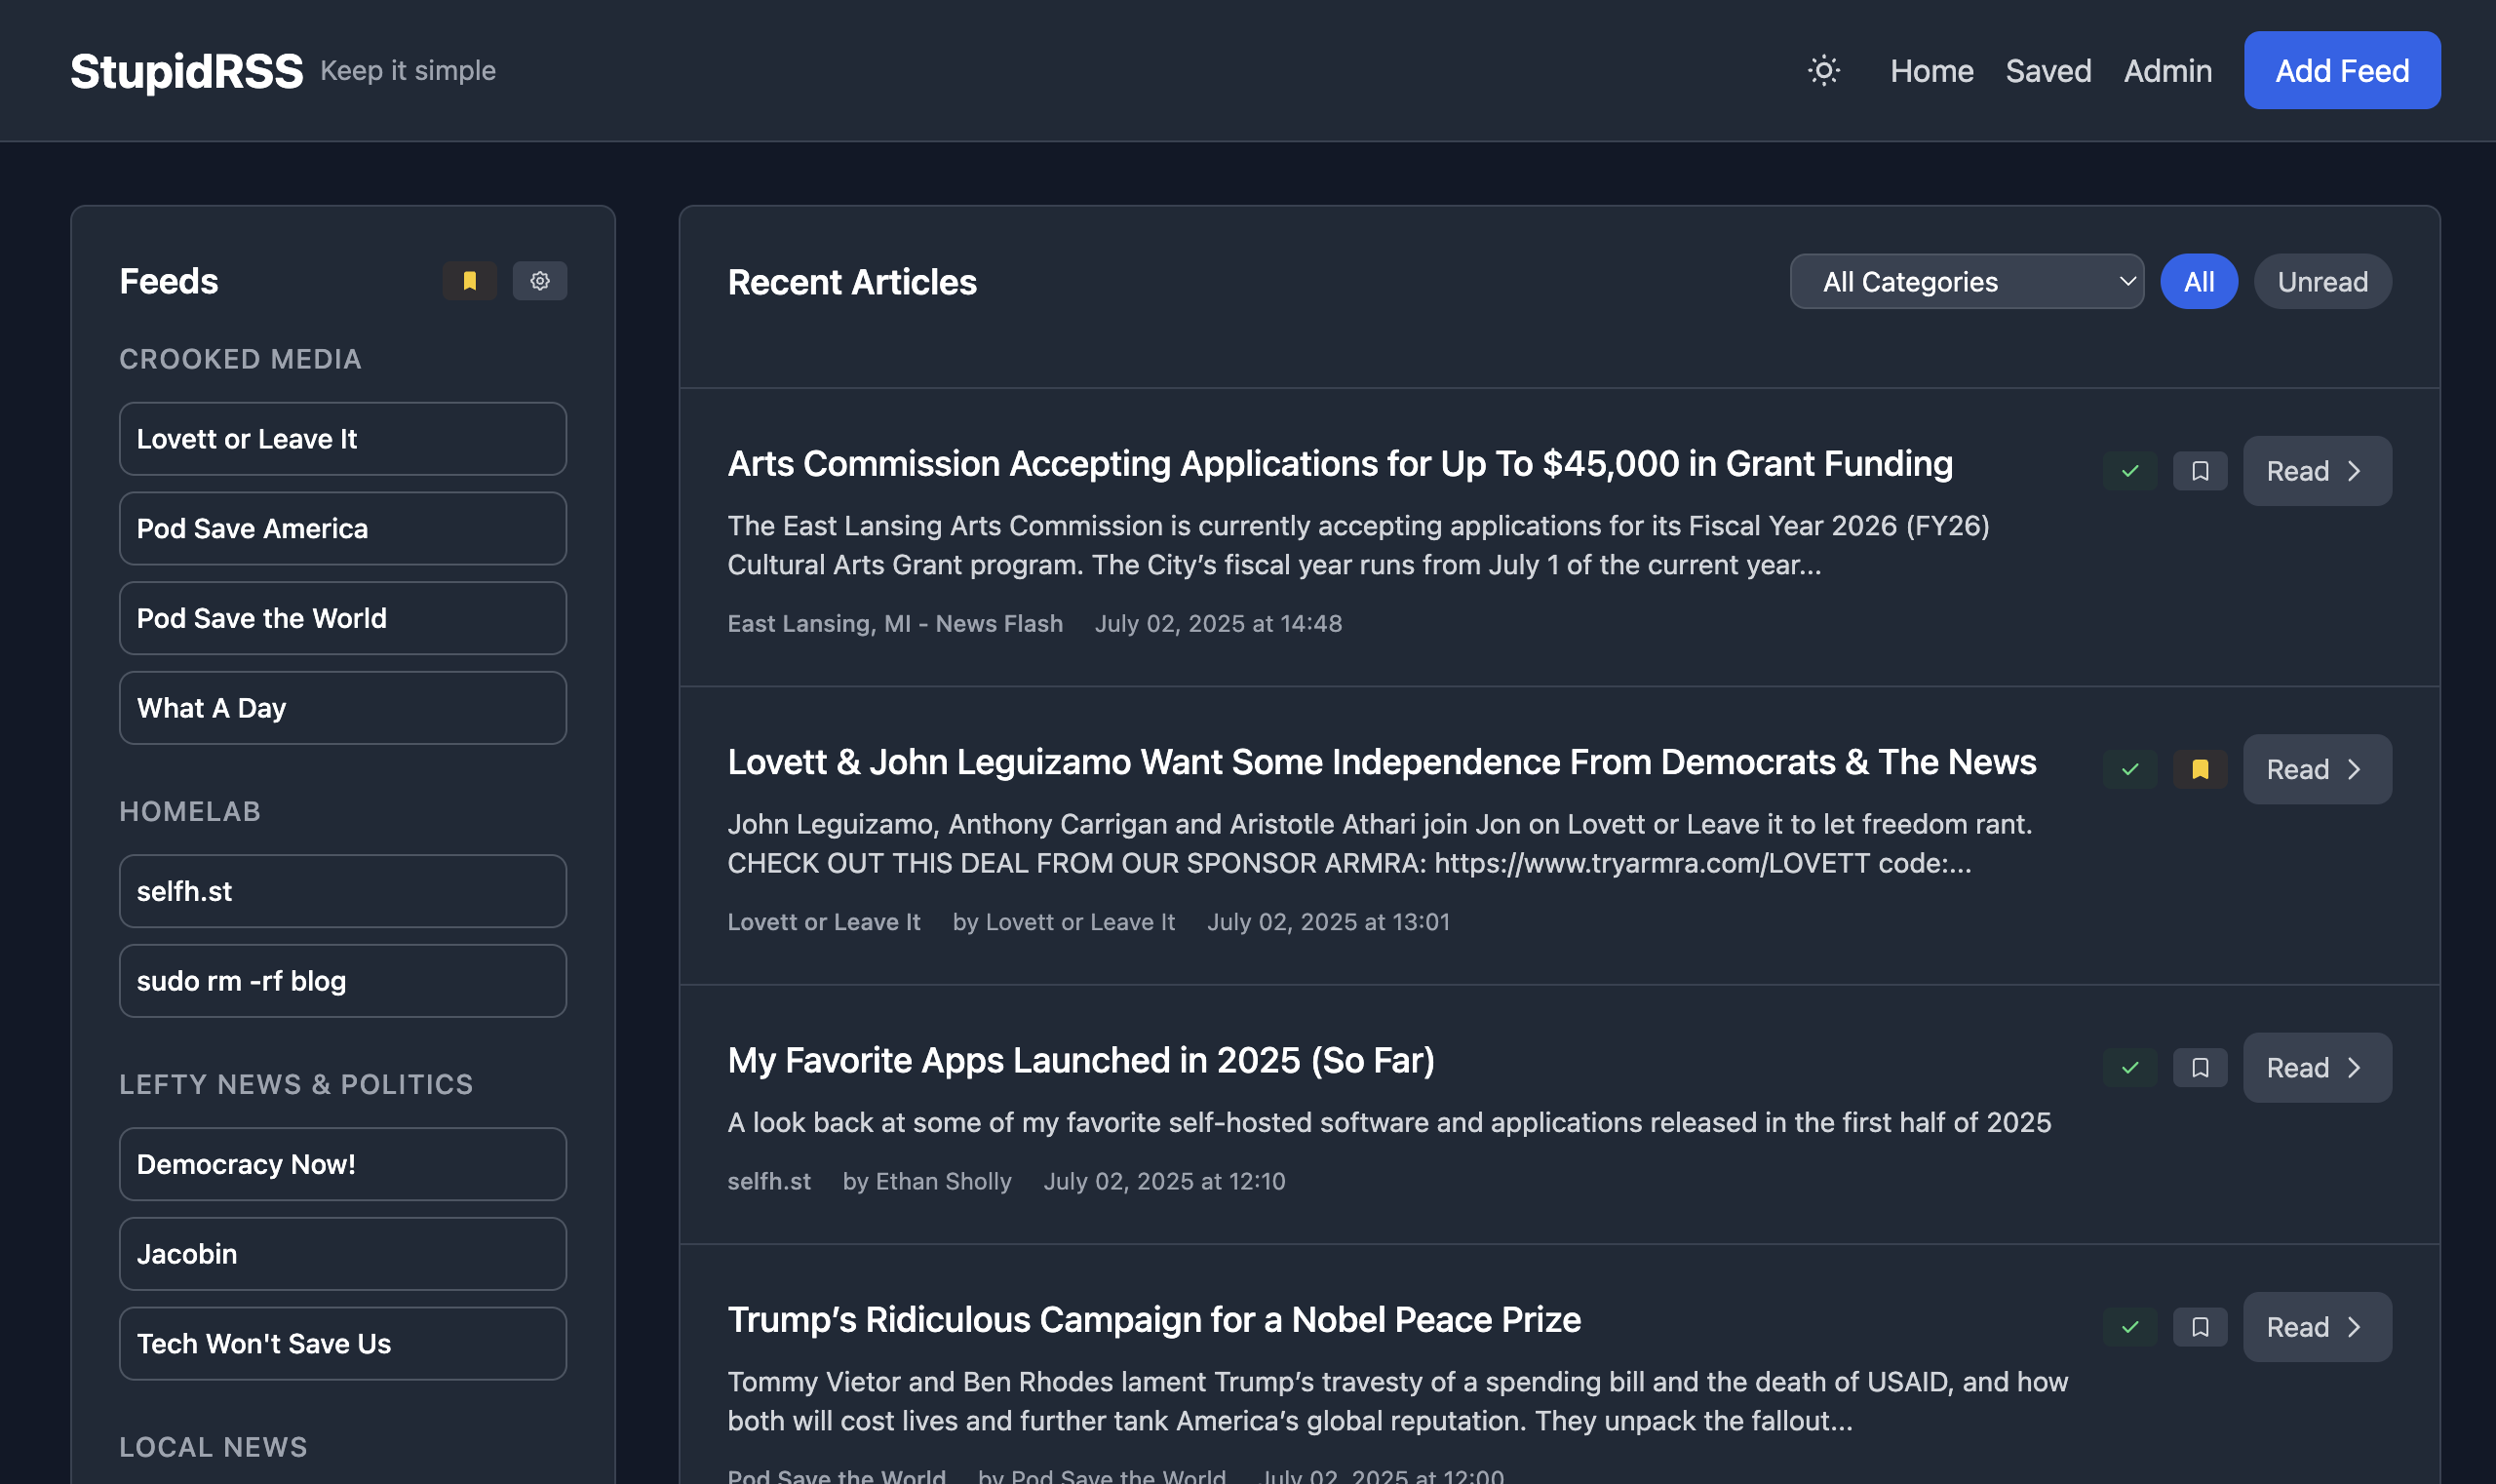Go to Home in navigation
2496x1484 pixels.
1931,70
